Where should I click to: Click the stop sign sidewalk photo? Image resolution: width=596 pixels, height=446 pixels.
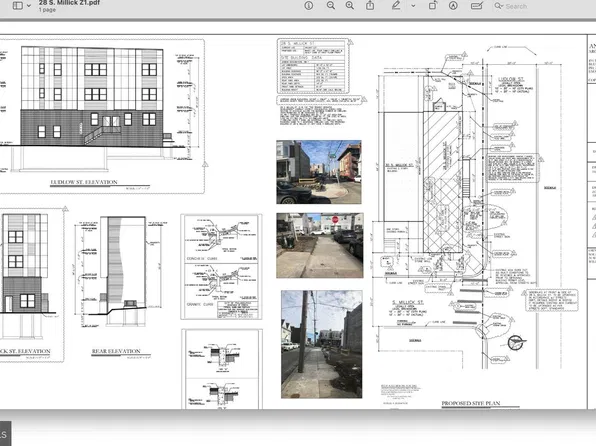pyautogui.click(x=320, y=245)
